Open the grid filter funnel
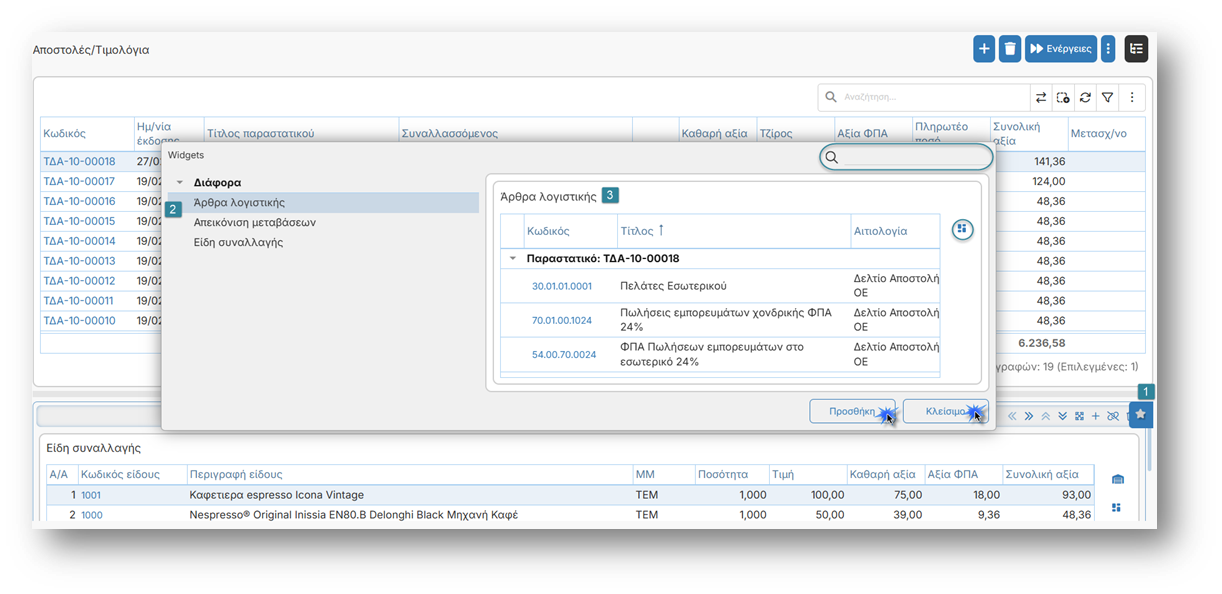The width and height of the screenshot is (1222, 594). pyautogui.click(x=1108, y=97)
